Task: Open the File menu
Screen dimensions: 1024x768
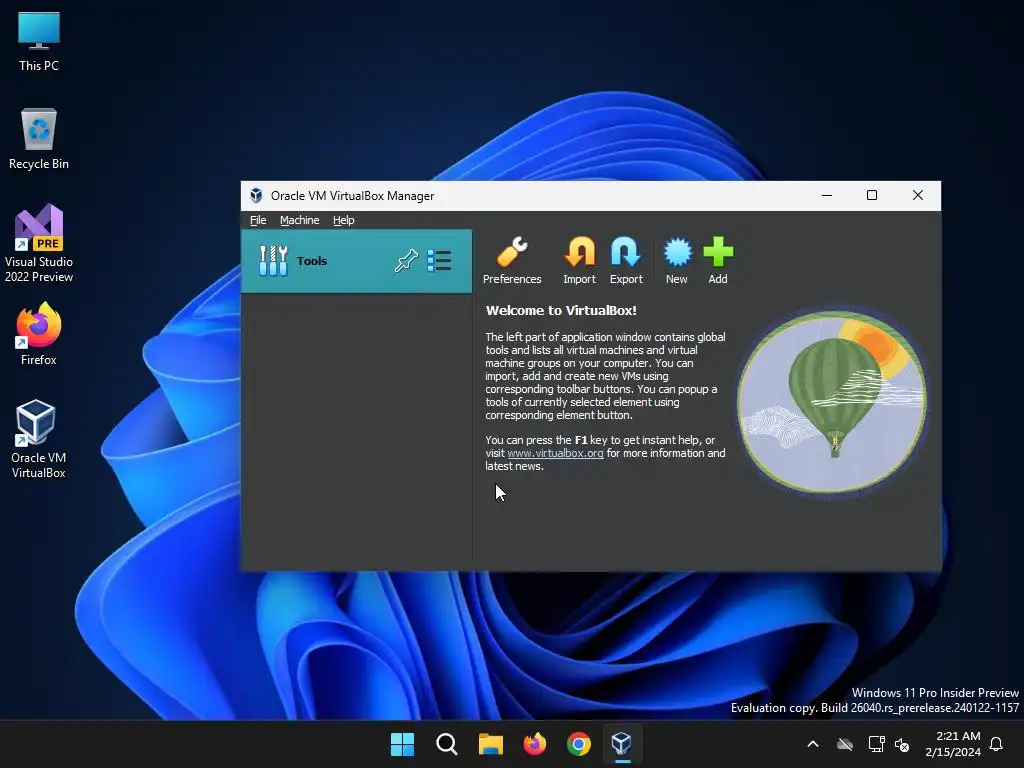Action: 258,220
